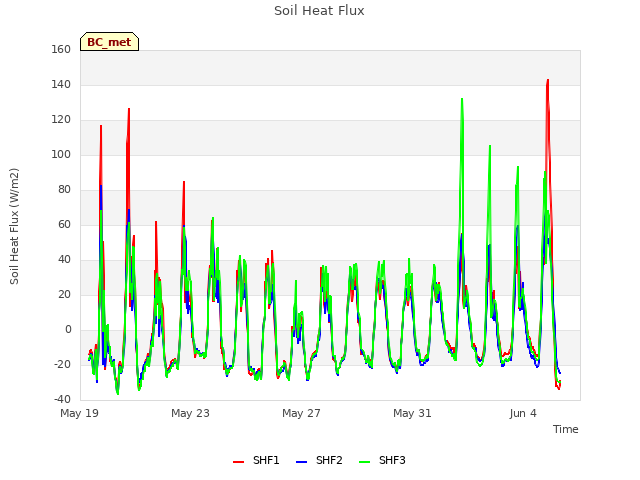Click the May 19 x-axis label
Screen dimensions: 640x480
tap(79, 413)
